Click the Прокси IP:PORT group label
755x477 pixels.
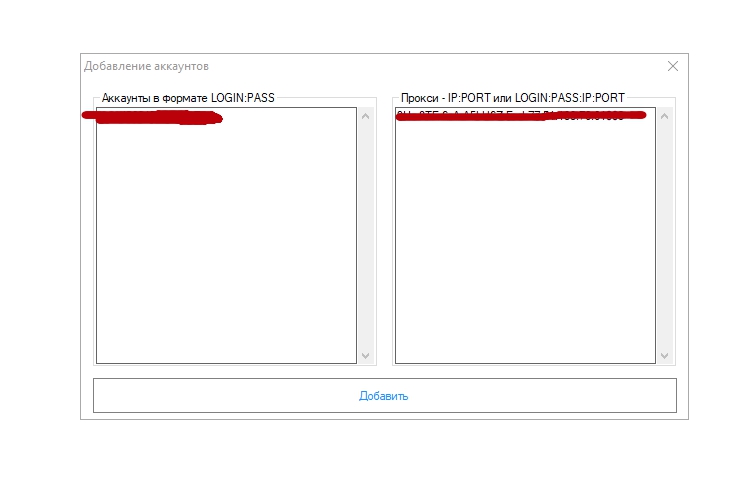coord(512,98)
